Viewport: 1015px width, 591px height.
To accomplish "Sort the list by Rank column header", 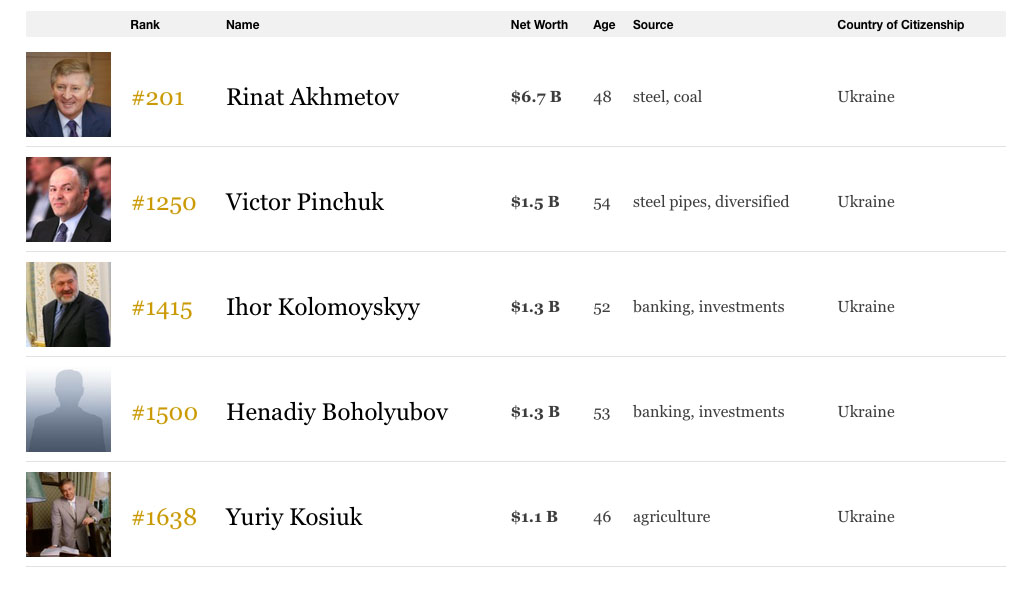I will [145, 25].
